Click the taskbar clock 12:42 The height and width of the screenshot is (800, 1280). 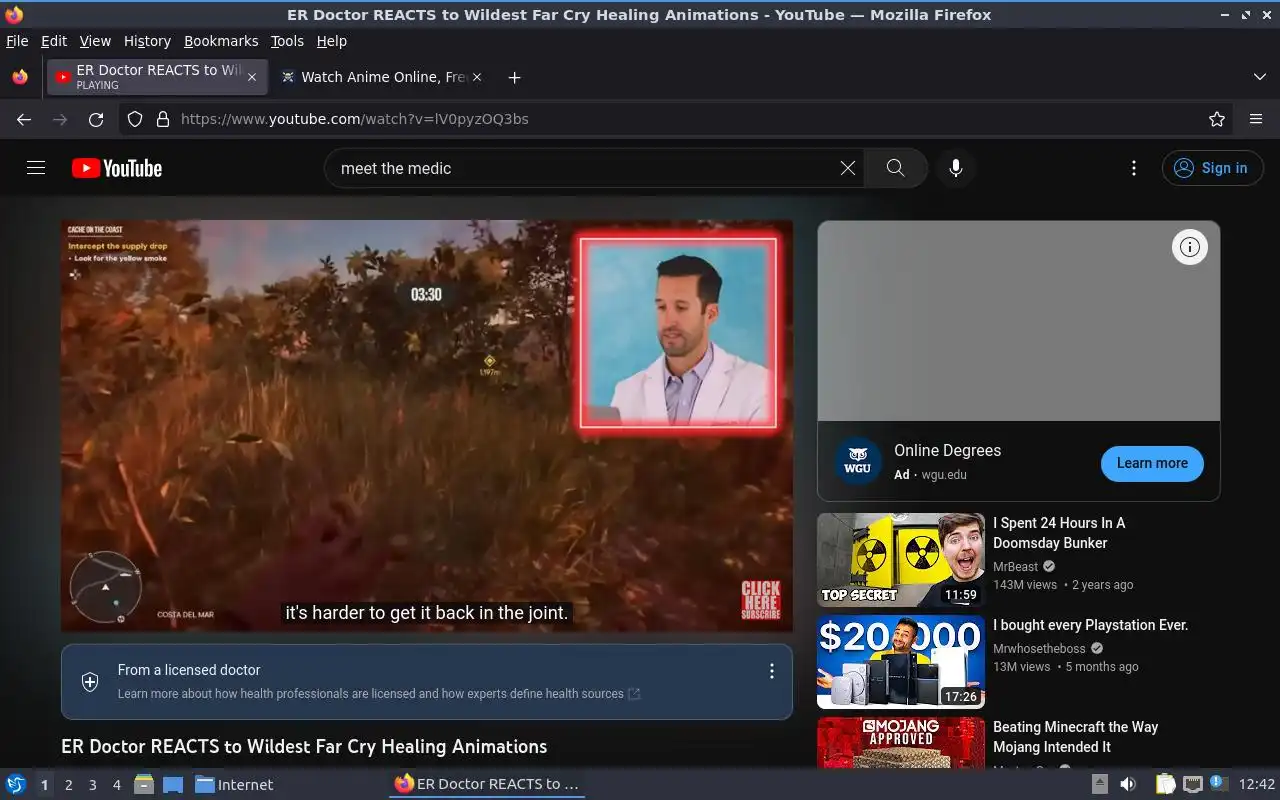[x=1257, y=784]
